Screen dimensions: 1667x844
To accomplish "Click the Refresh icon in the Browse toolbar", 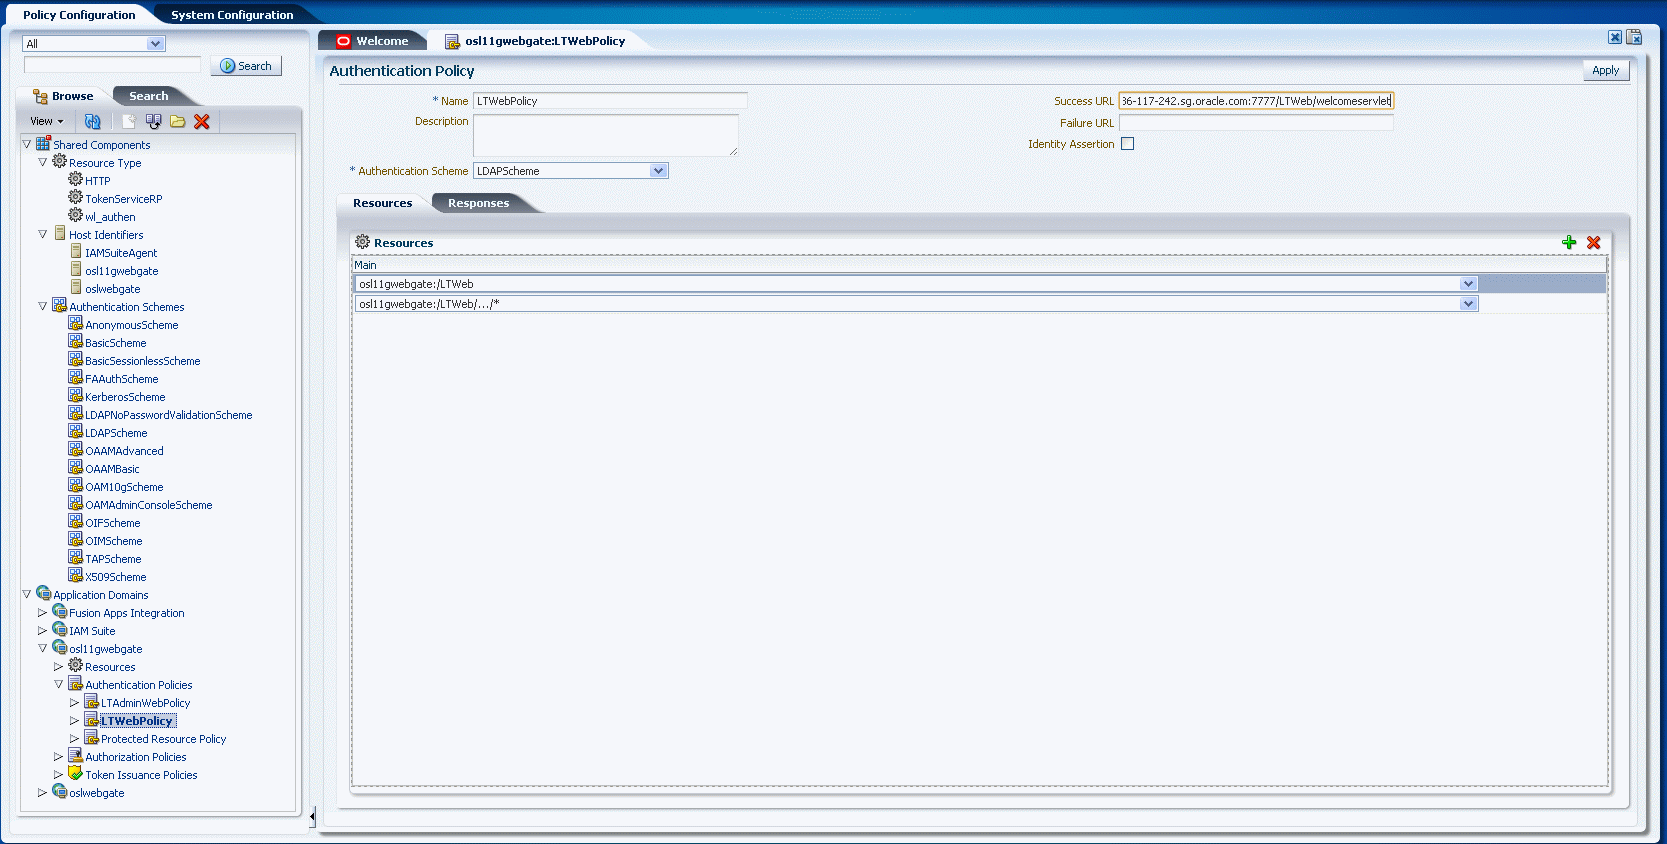I will 92,121.
